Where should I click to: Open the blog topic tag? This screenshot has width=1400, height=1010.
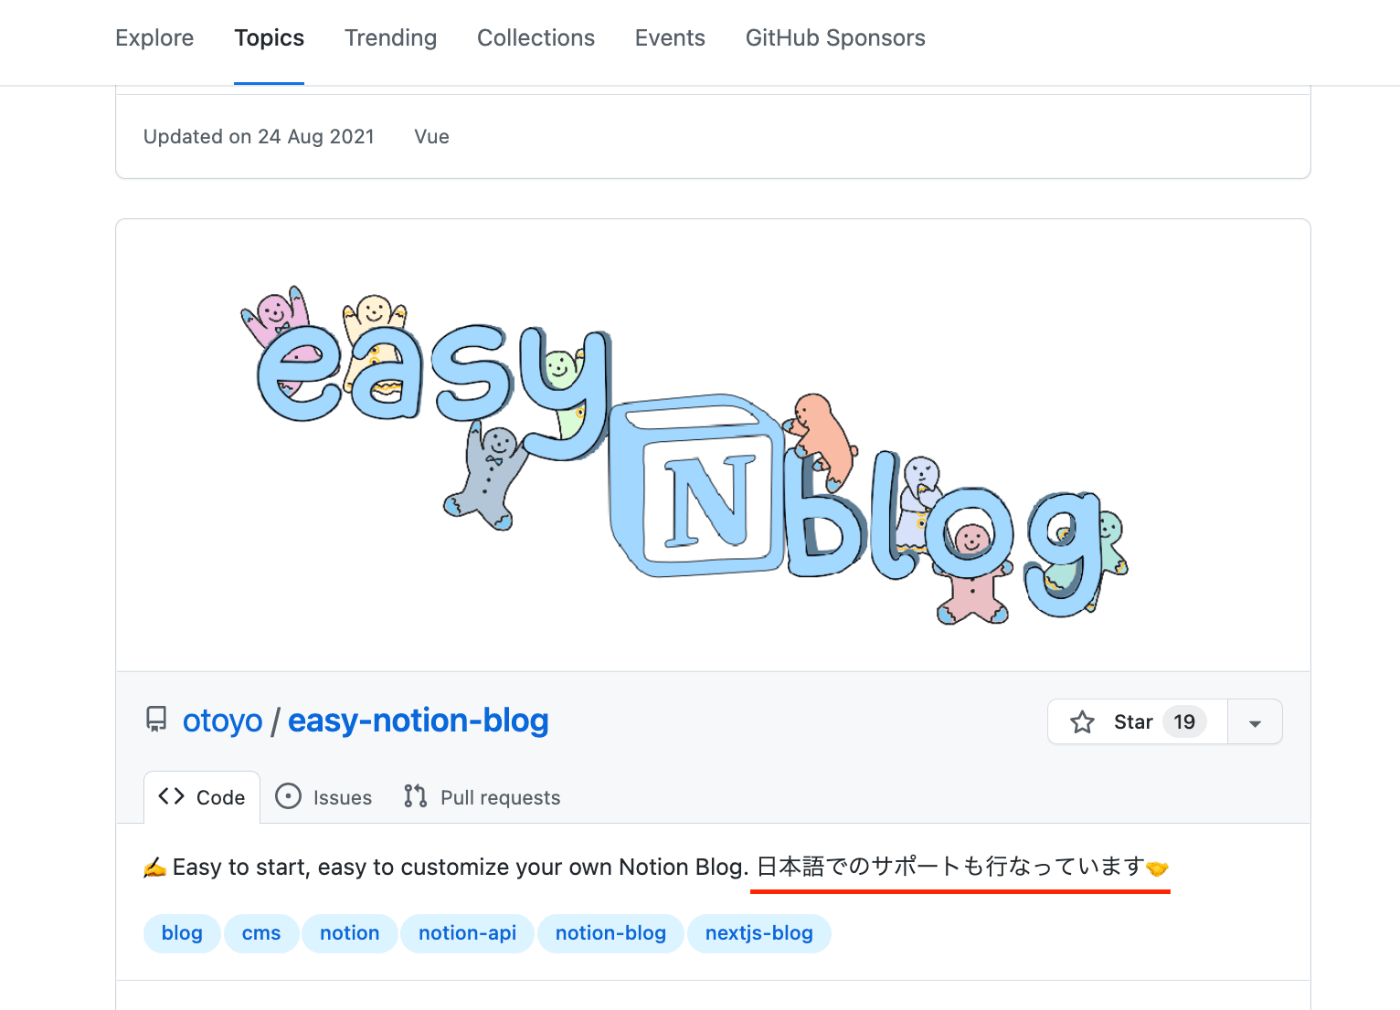coord(182,933)
